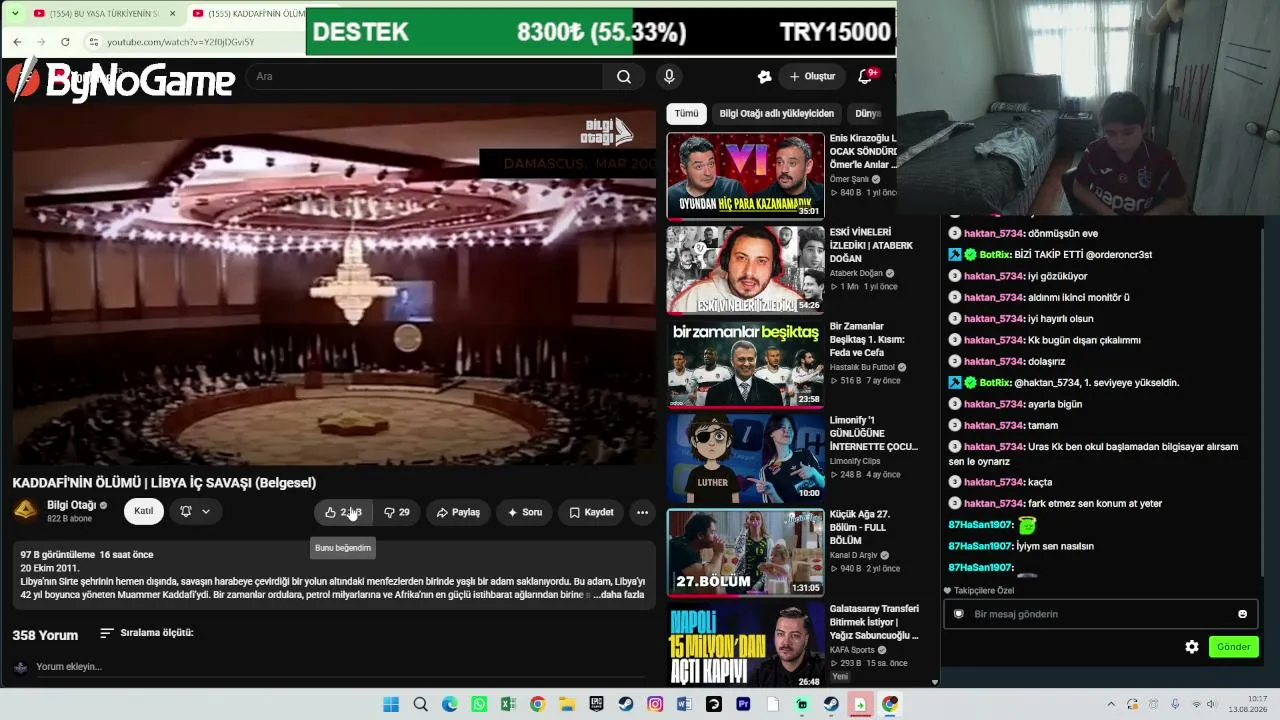
Task: Click the chat identity badge icon in message box
Action: (x=958, y=614)
